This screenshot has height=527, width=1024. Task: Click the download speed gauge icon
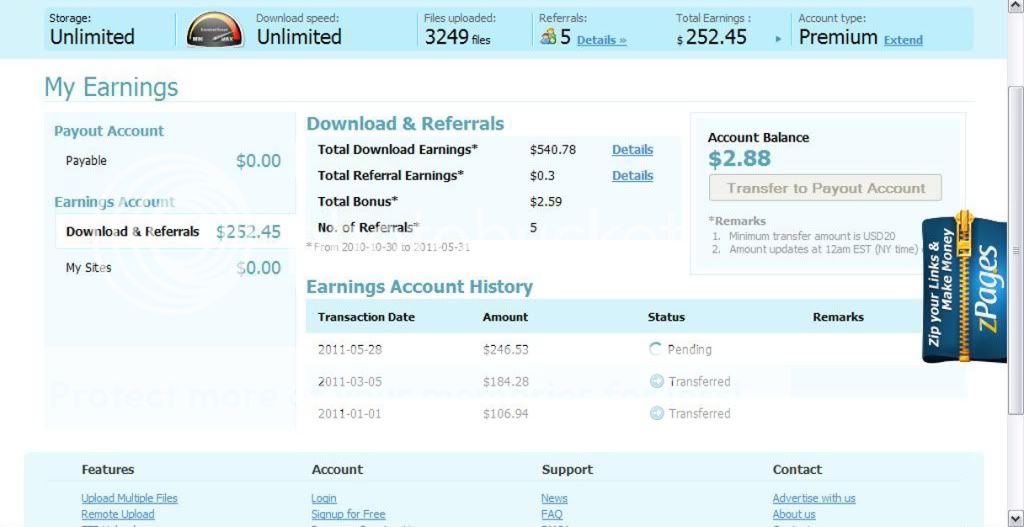click(x=214, y=30)
